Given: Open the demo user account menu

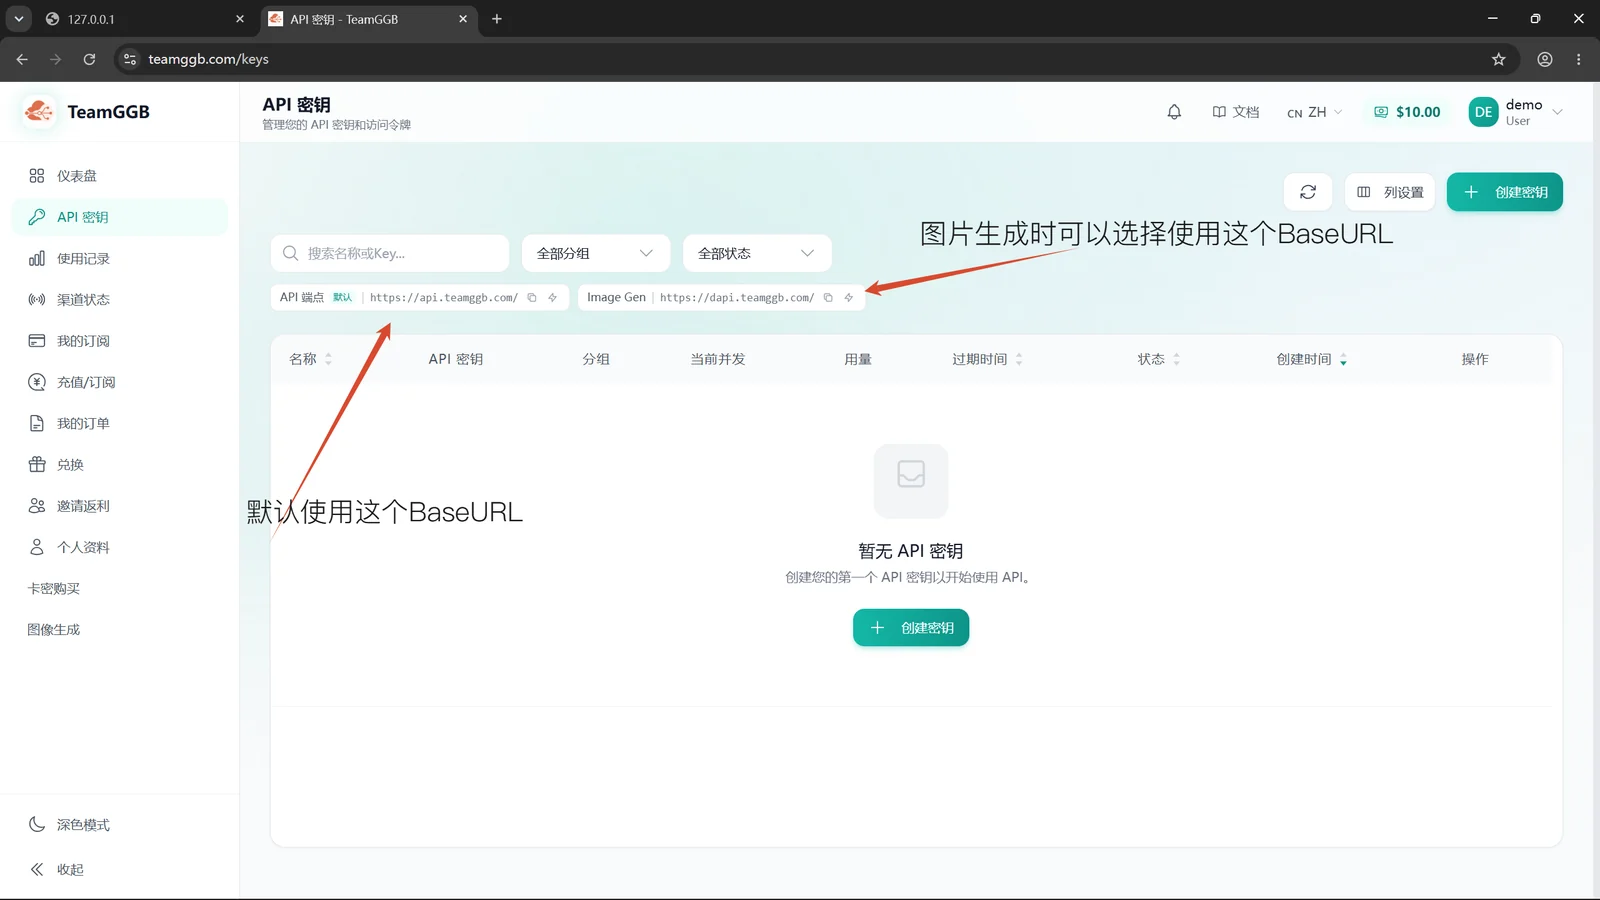Looking at the screenshot, I should [1515, 112].
